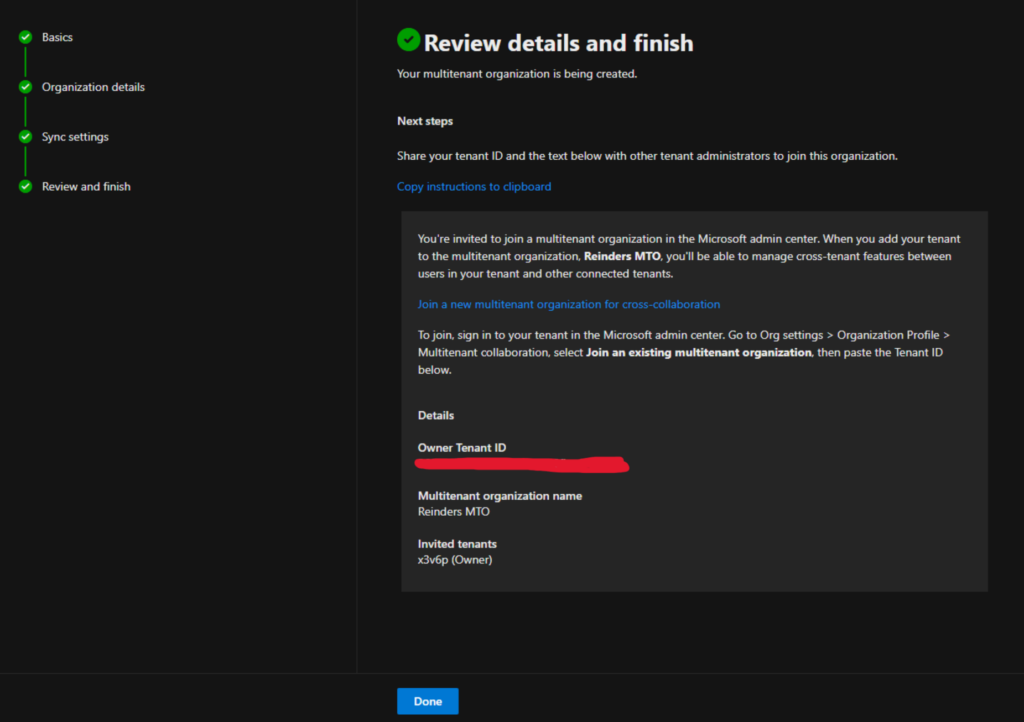Viewport: 1024px width, 722px height.
Task: Click green checkmark beside Basics
Action: 25,37
